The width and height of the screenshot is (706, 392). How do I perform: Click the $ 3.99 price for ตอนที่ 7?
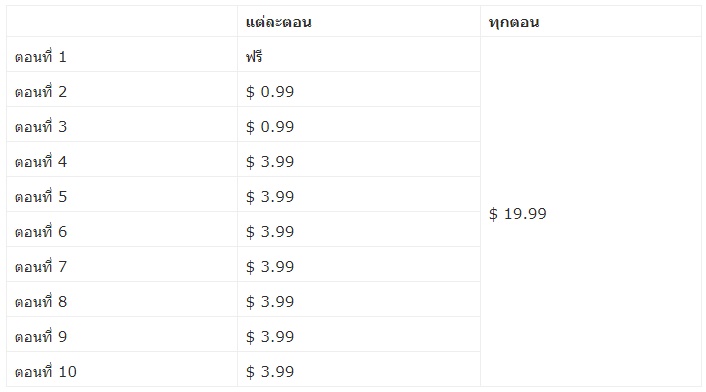coord(270,266)
